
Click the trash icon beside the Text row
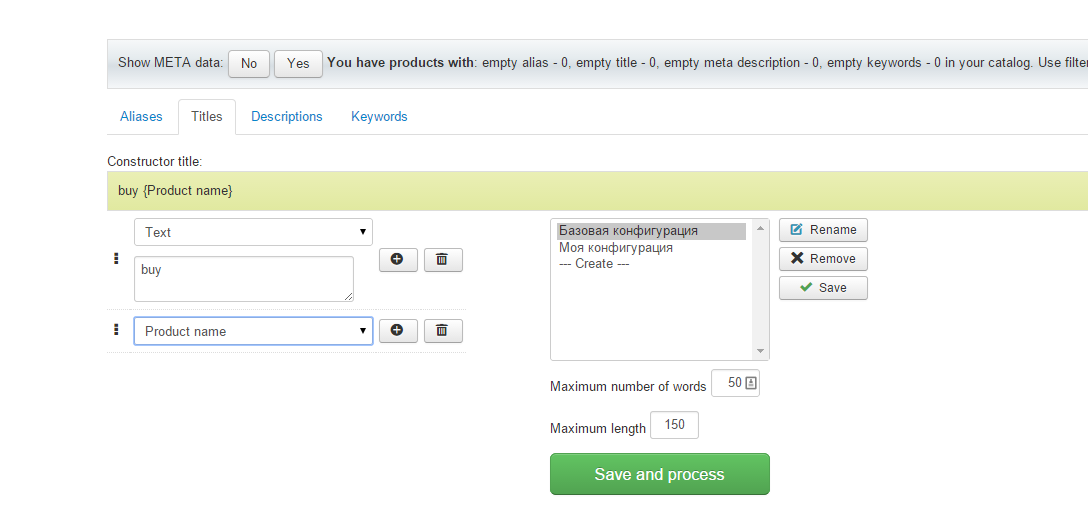click(x=443, y=260)
